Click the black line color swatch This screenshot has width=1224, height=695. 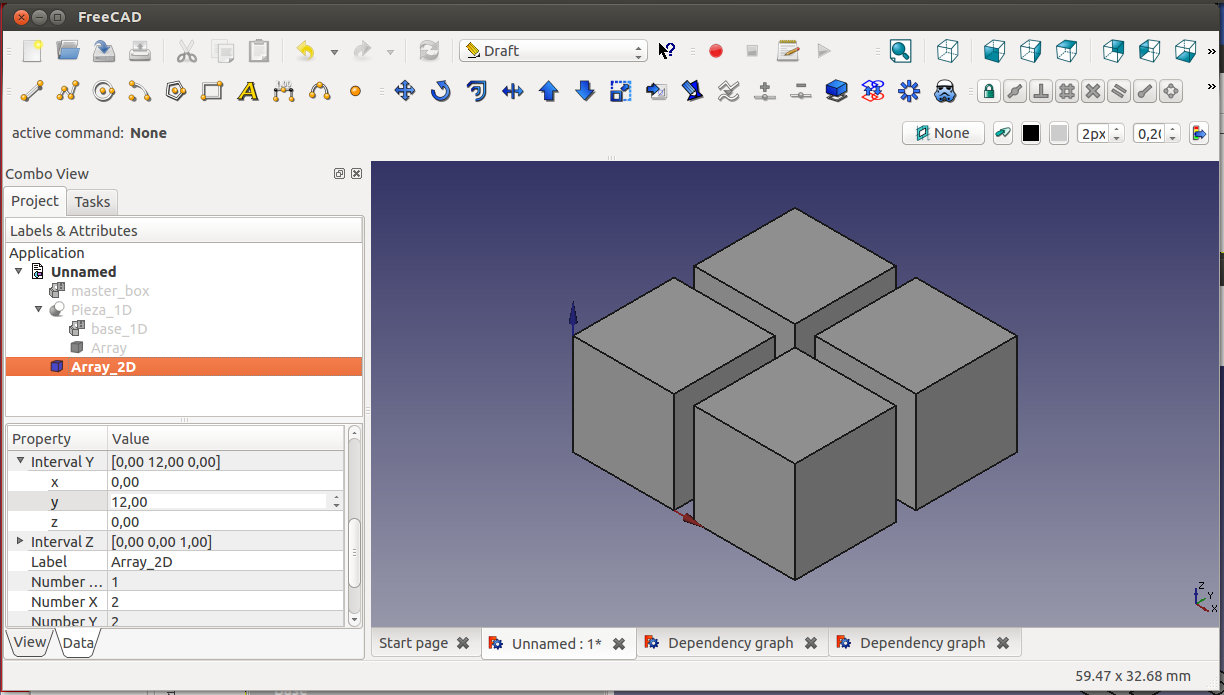[x=1031, y=133]
